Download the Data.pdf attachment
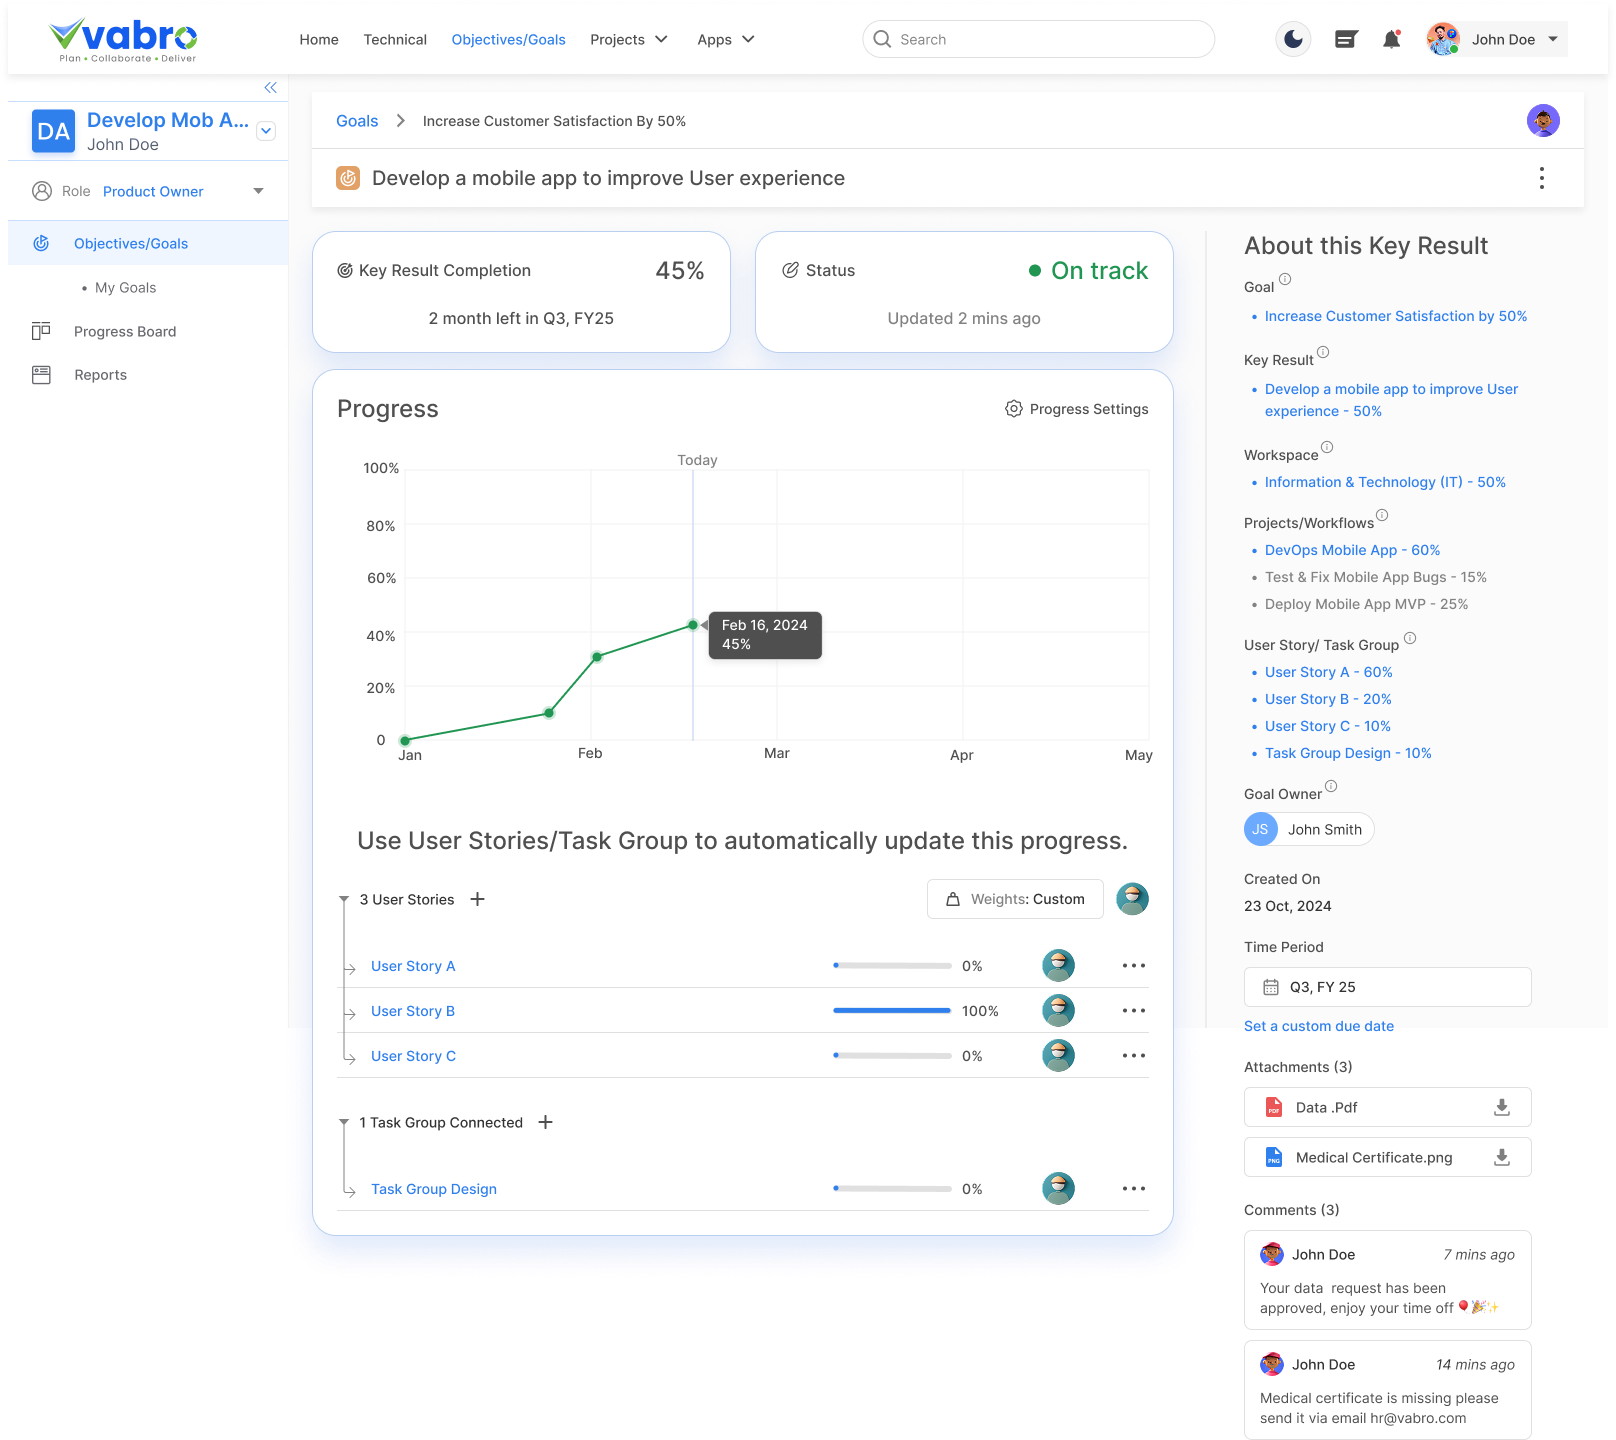The height and width of the screenshot is (1440, 1616). click(x=1501, y=1107)
